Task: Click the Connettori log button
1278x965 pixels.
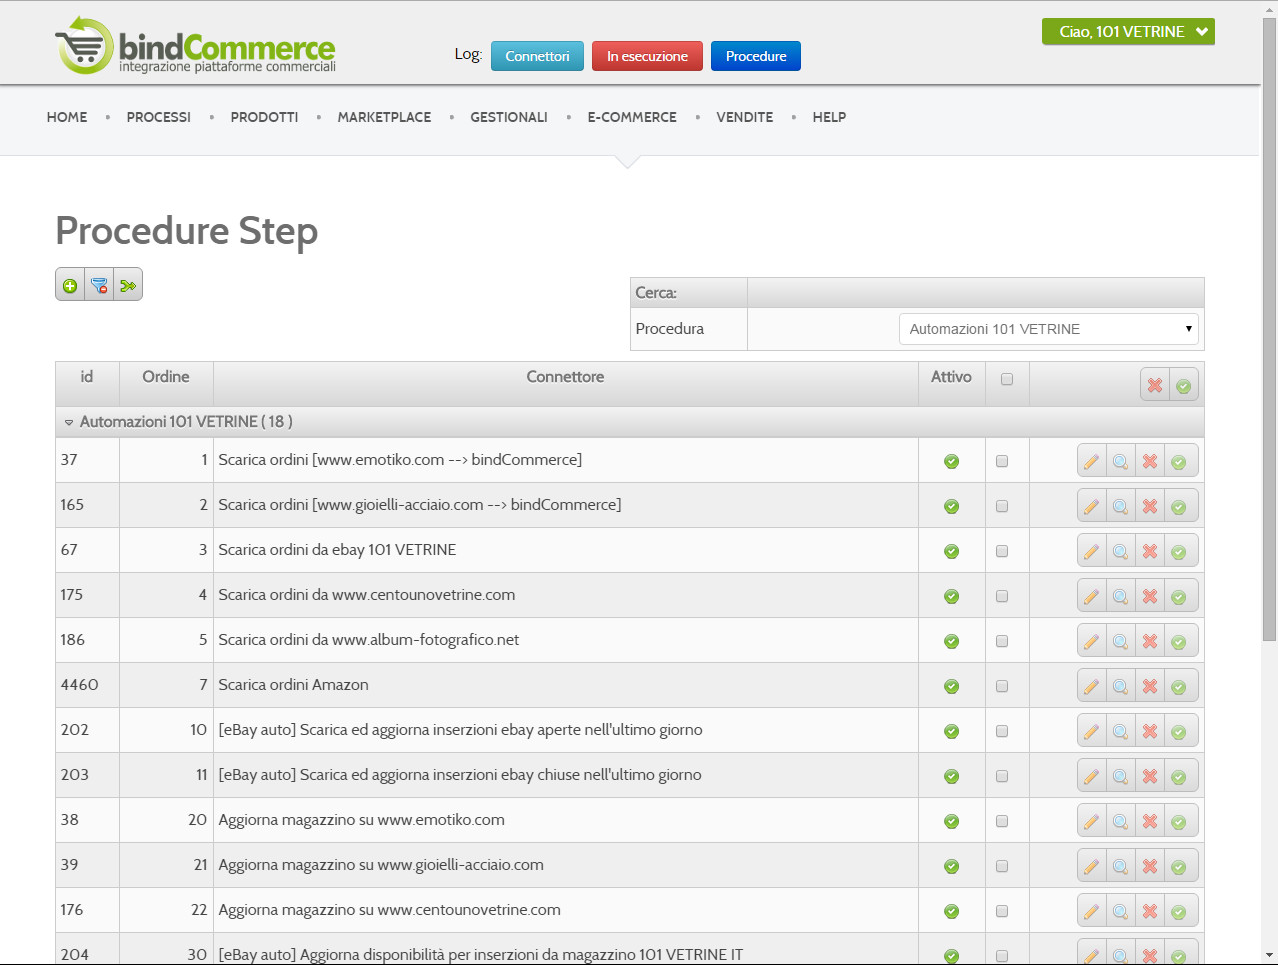Action: pyautogui.click(x=537, y=56)
